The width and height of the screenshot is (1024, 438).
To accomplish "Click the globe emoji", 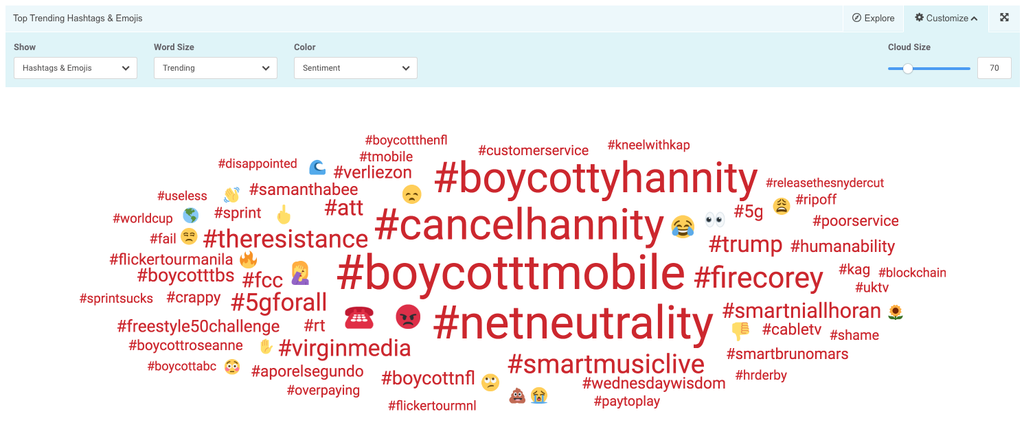I will pos(191,215).
